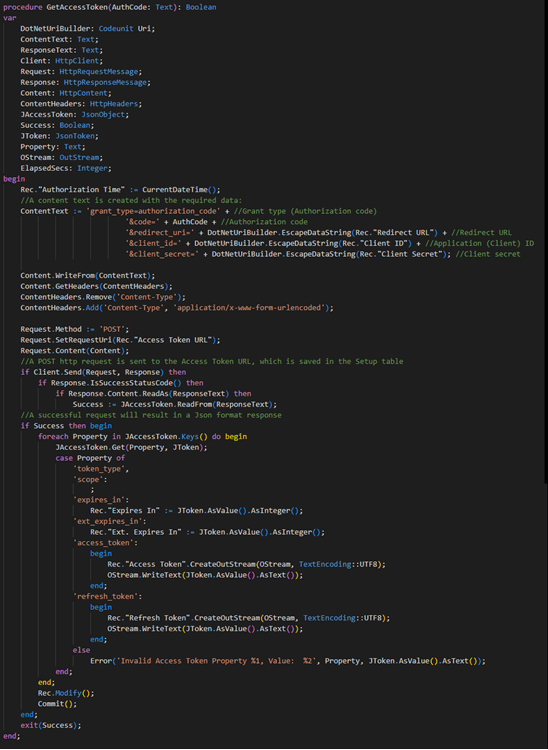Click Content.WriteFrom(ContentText) line
The image size is (548, 750).
pos(88,276)
